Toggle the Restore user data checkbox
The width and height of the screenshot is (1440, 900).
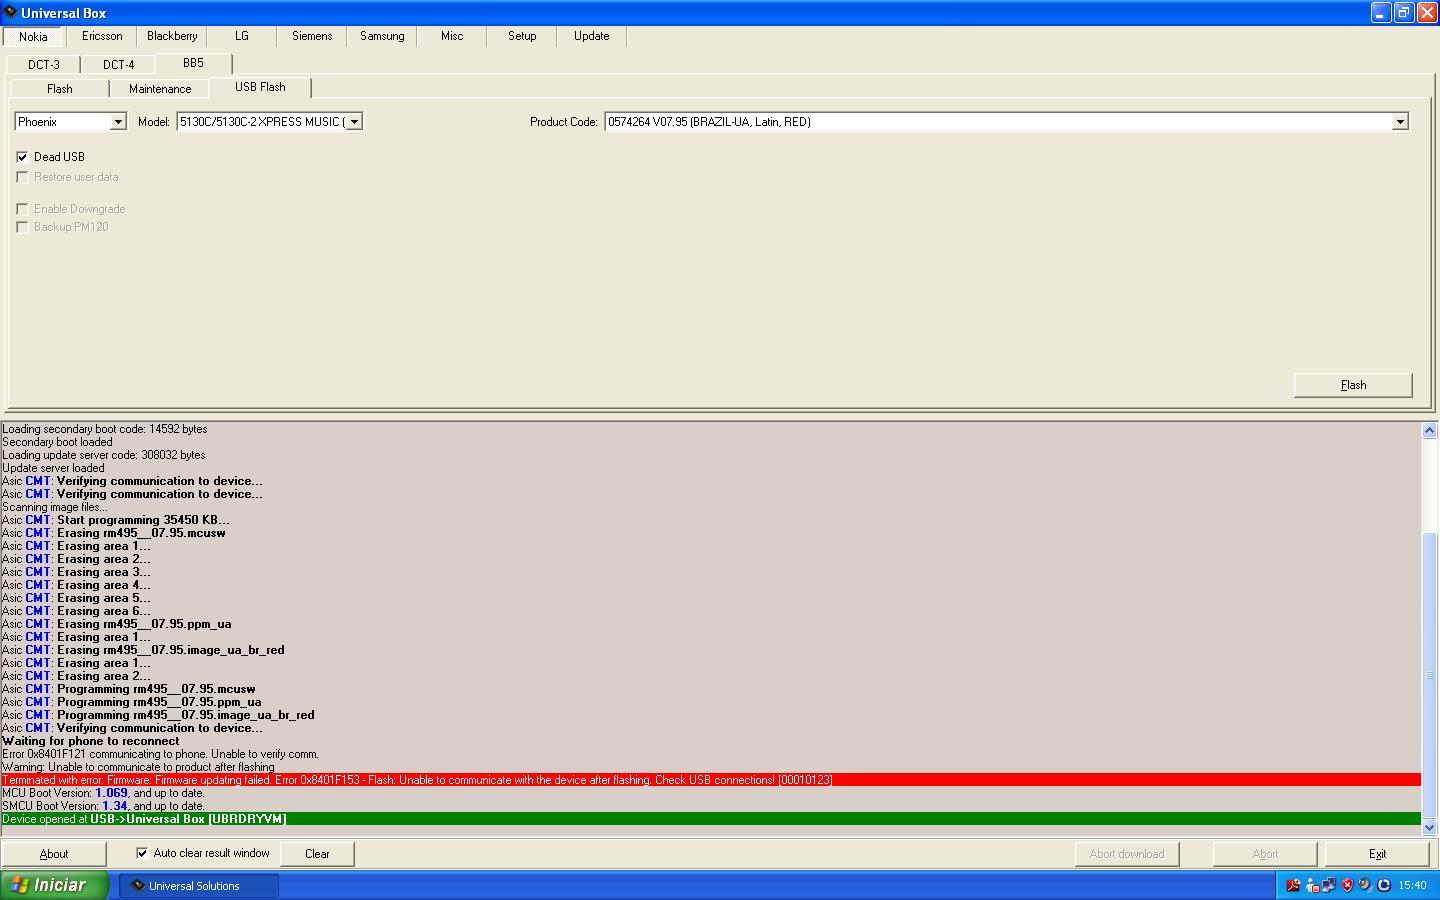pos(22,177)
